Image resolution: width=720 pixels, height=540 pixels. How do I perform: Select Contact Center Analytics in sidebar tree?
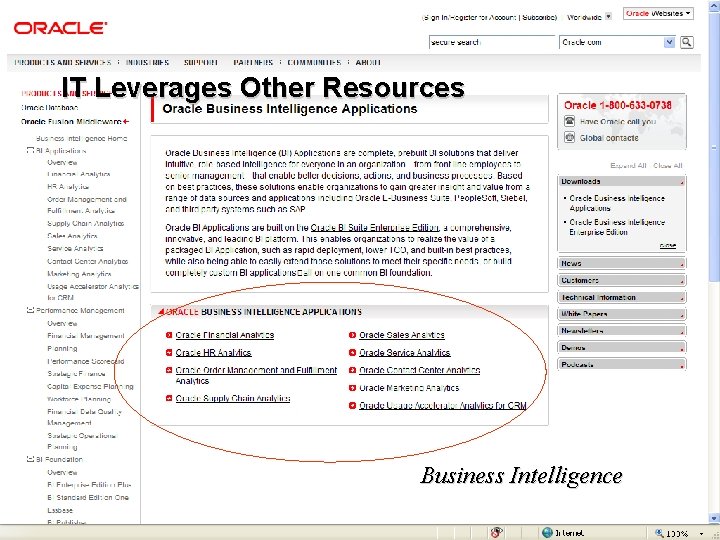tap(88, 261)
